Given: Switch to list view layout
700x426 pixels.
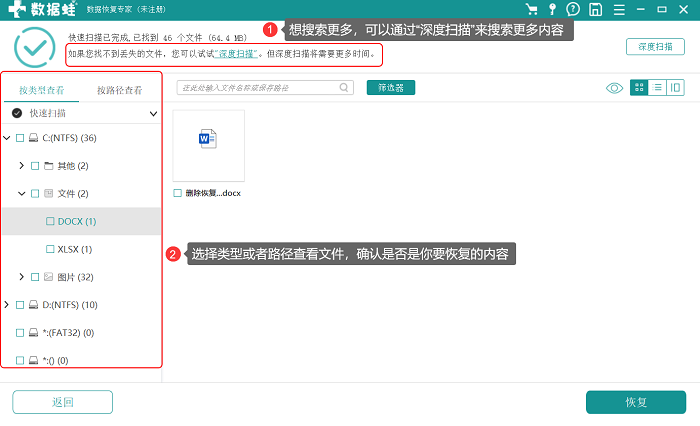Looking at the screenshot, I should [x=657, y=88].
